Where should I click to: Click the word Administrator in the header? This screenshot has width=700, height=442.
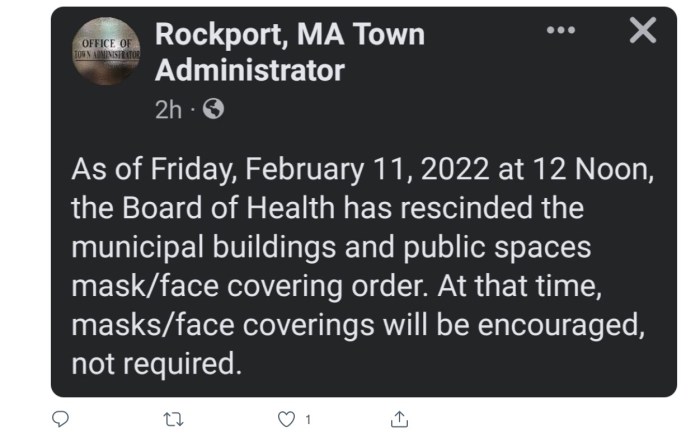(x=250, y=71)
